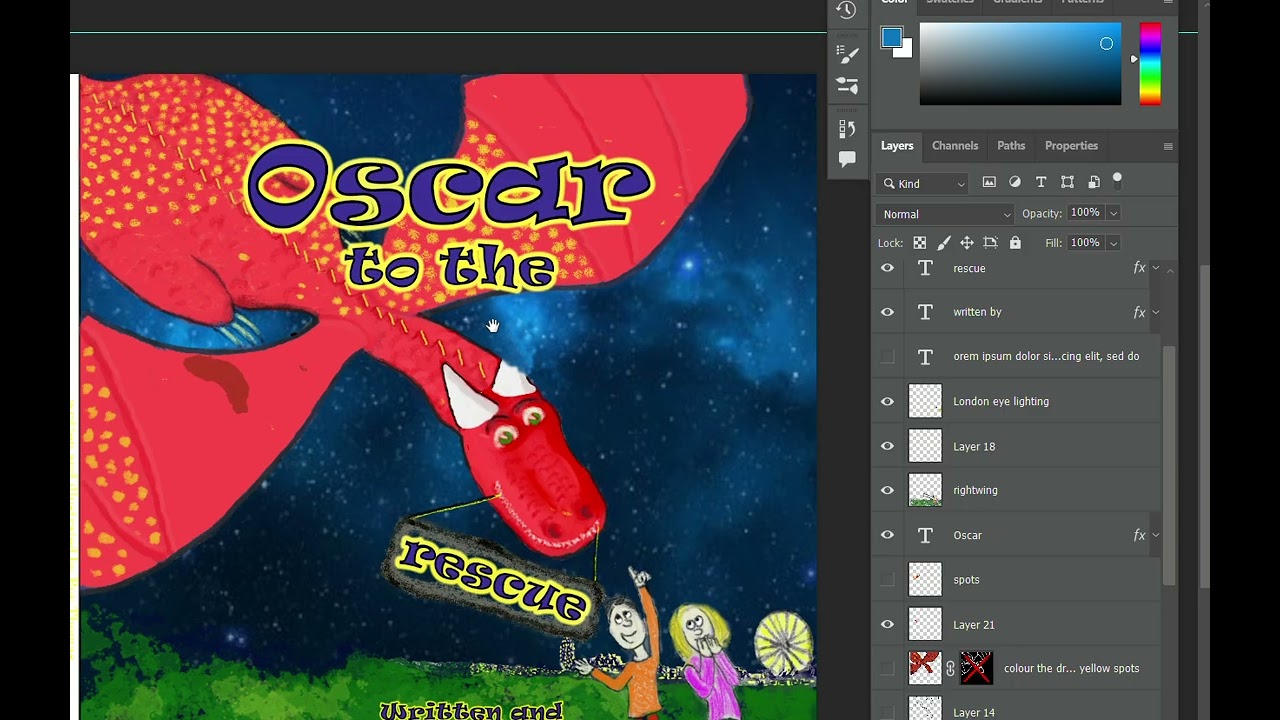Viewport: 1280px width, 720px height.
Task: Open the Kind filter dropdown
Action: [922, 183]
